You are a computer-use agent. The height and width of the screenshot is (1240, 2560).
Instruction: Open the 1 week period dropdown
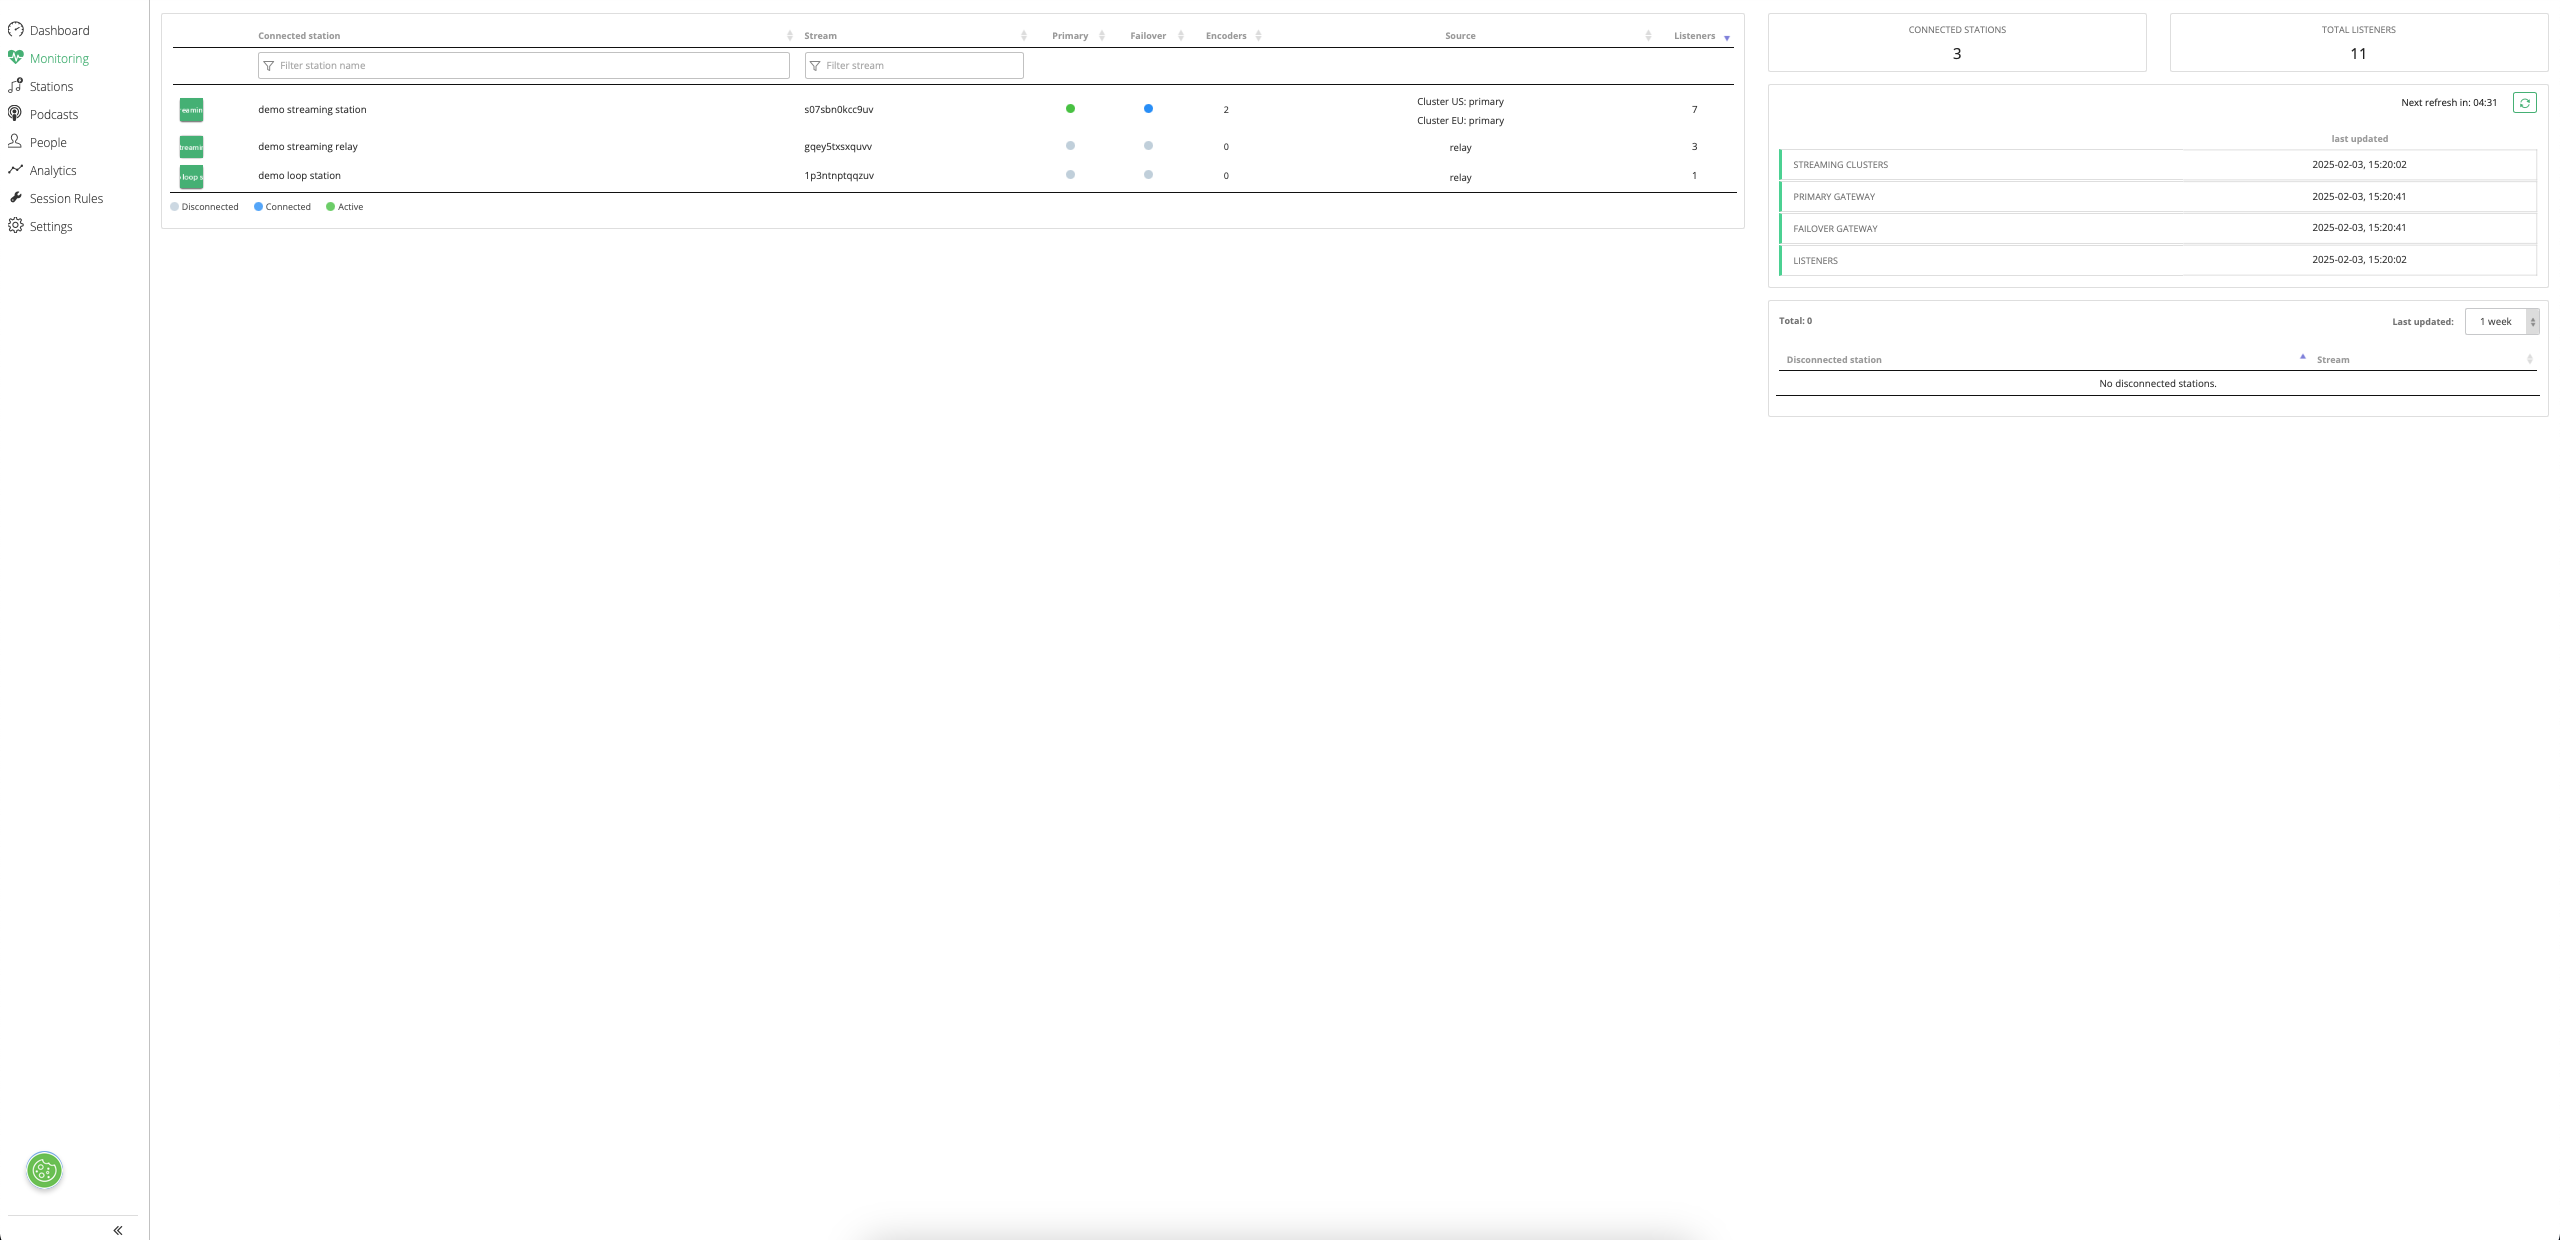tap(2501, 322)
